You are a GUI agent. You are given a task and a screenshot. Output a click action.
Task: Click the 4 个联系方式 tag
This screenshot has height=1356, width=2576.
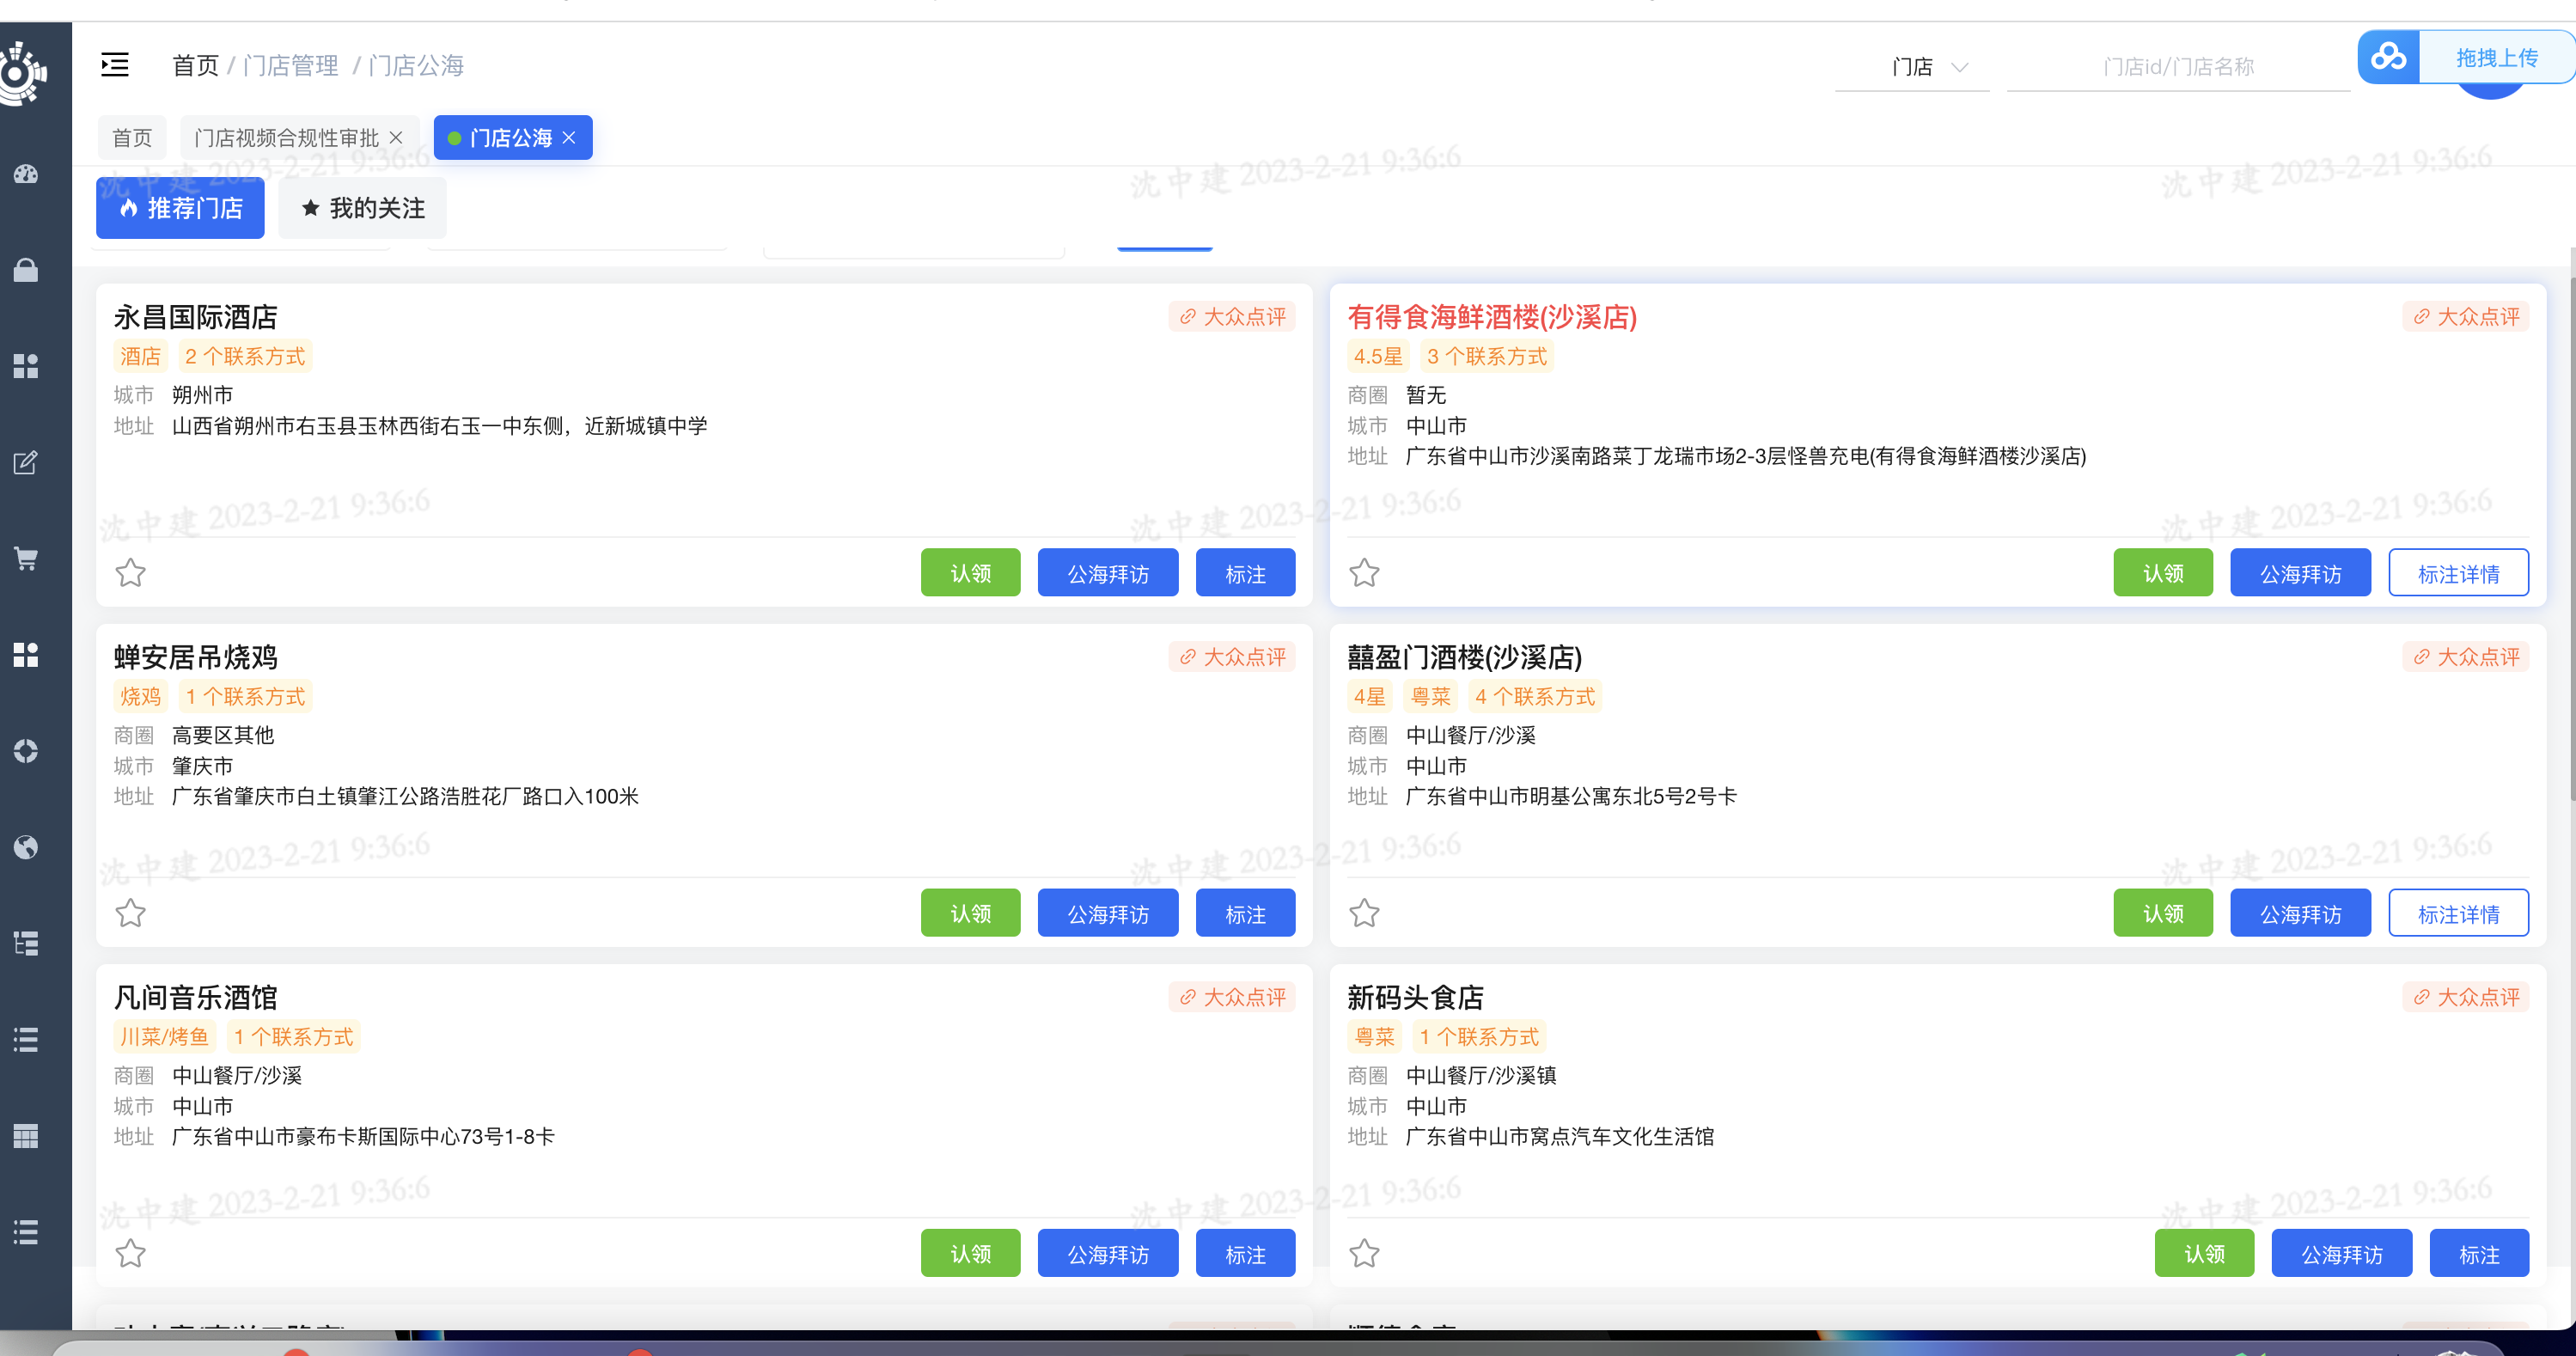[1534, 696]
